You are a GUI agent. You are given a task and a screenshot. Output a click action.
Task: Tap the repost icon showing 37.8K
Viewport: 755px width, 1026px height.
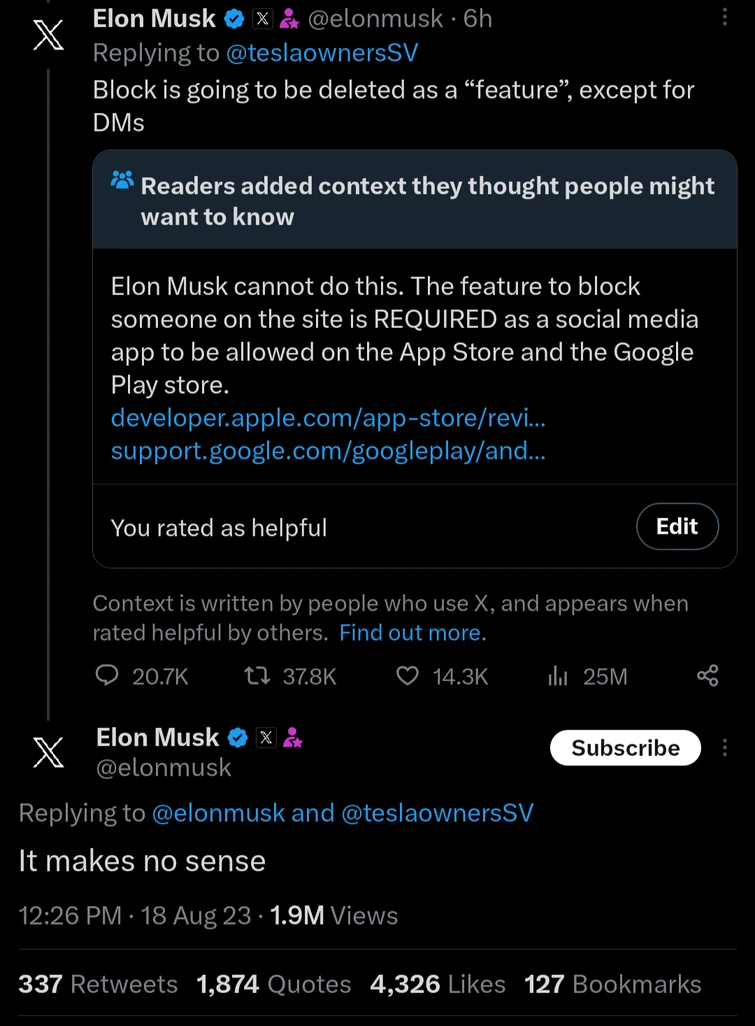(256, 677)
